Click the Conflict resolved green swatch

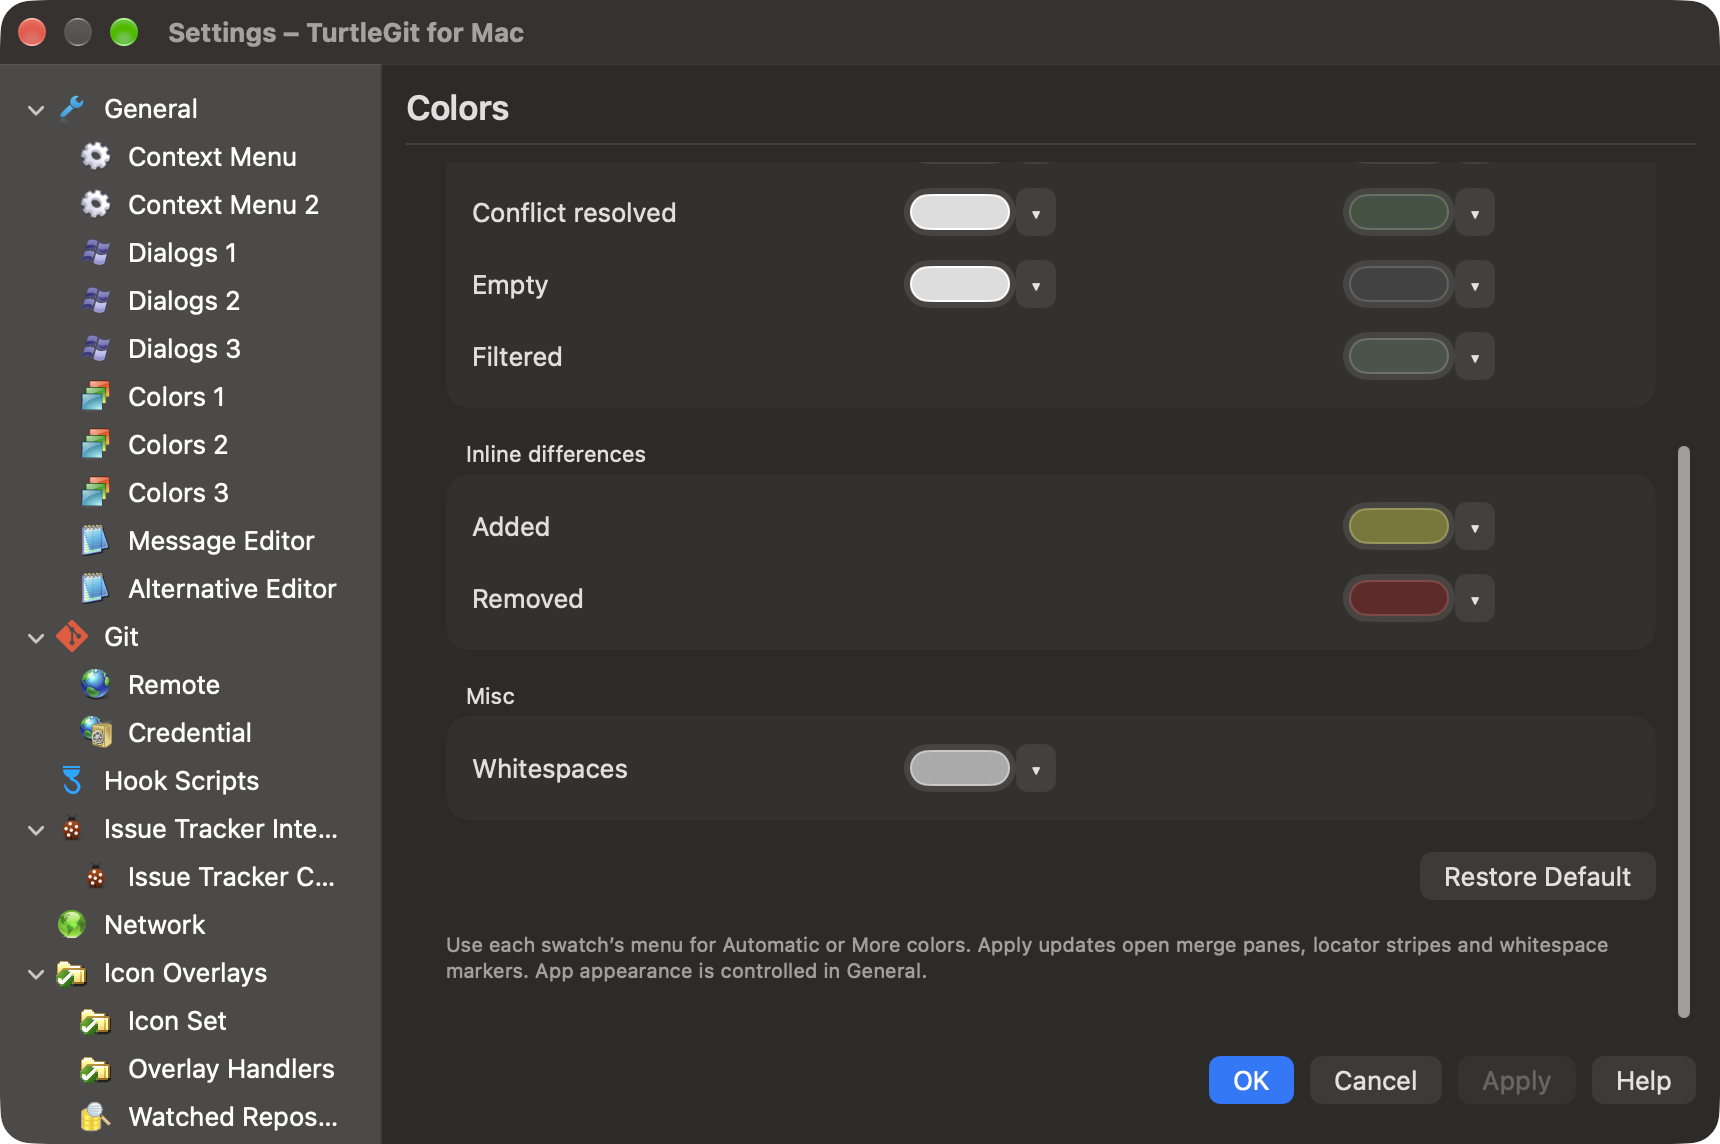(x=1398, y=212)
